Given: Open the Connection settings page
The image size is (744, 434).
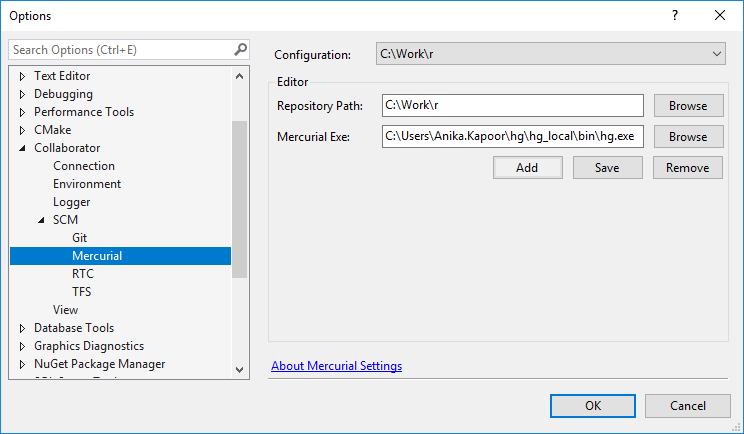Looking at the screenshot, I should (84, 166).
